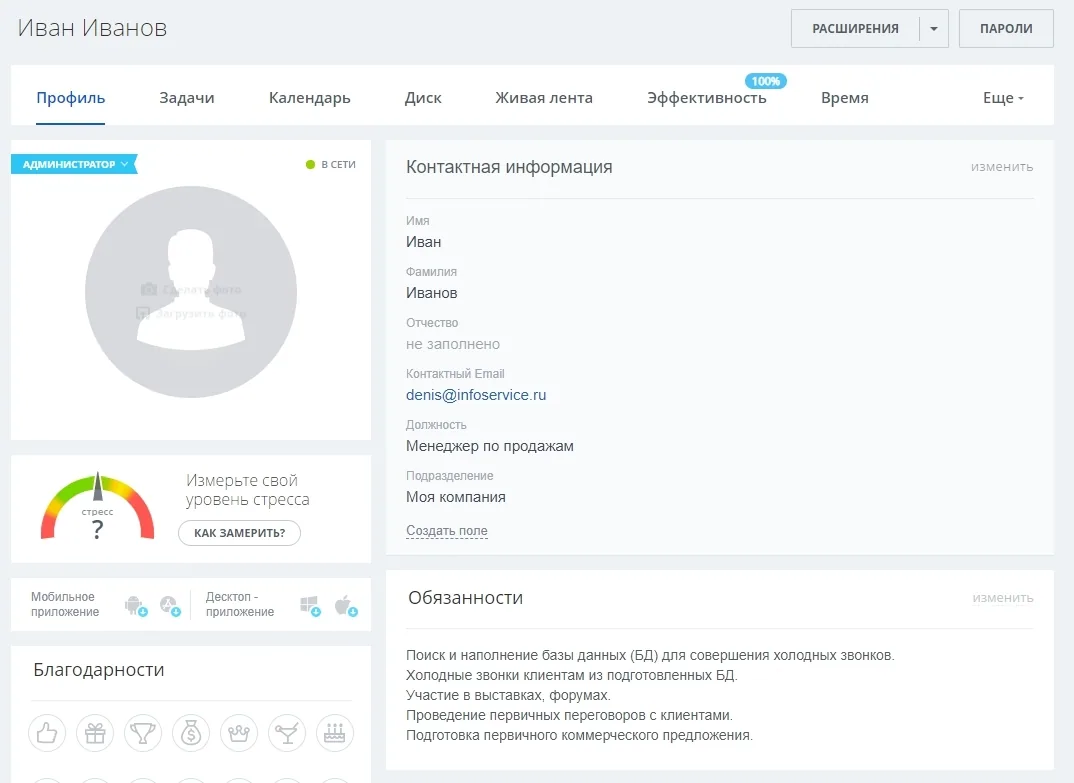Open the Задачи tab
The image size is (1074, 783).
click(187, 98)
